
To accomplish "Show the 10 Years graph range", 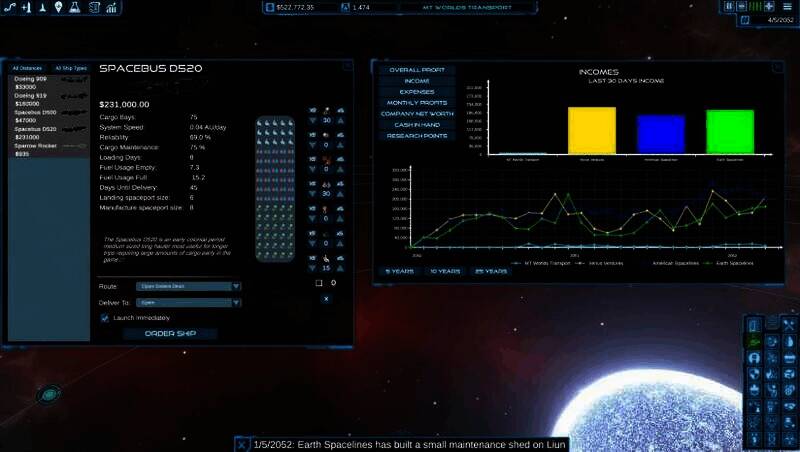I will [x=446, y=271].
